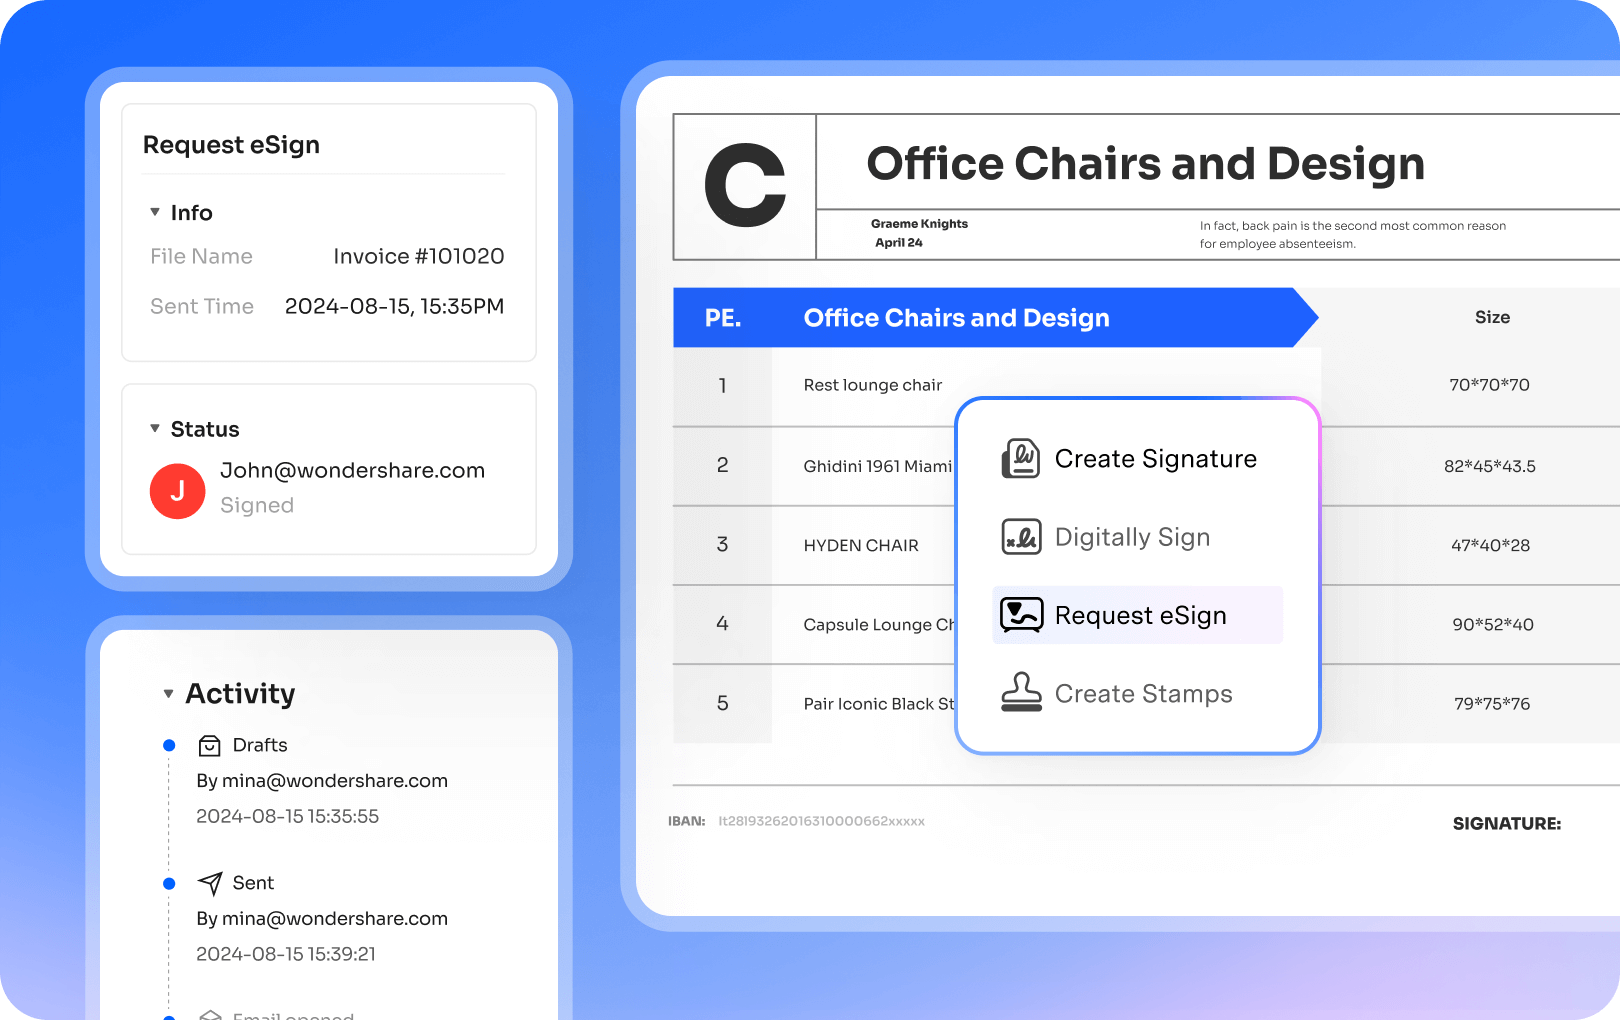Click row number 1 cell

pyautogui.click(x=722, y=385)
